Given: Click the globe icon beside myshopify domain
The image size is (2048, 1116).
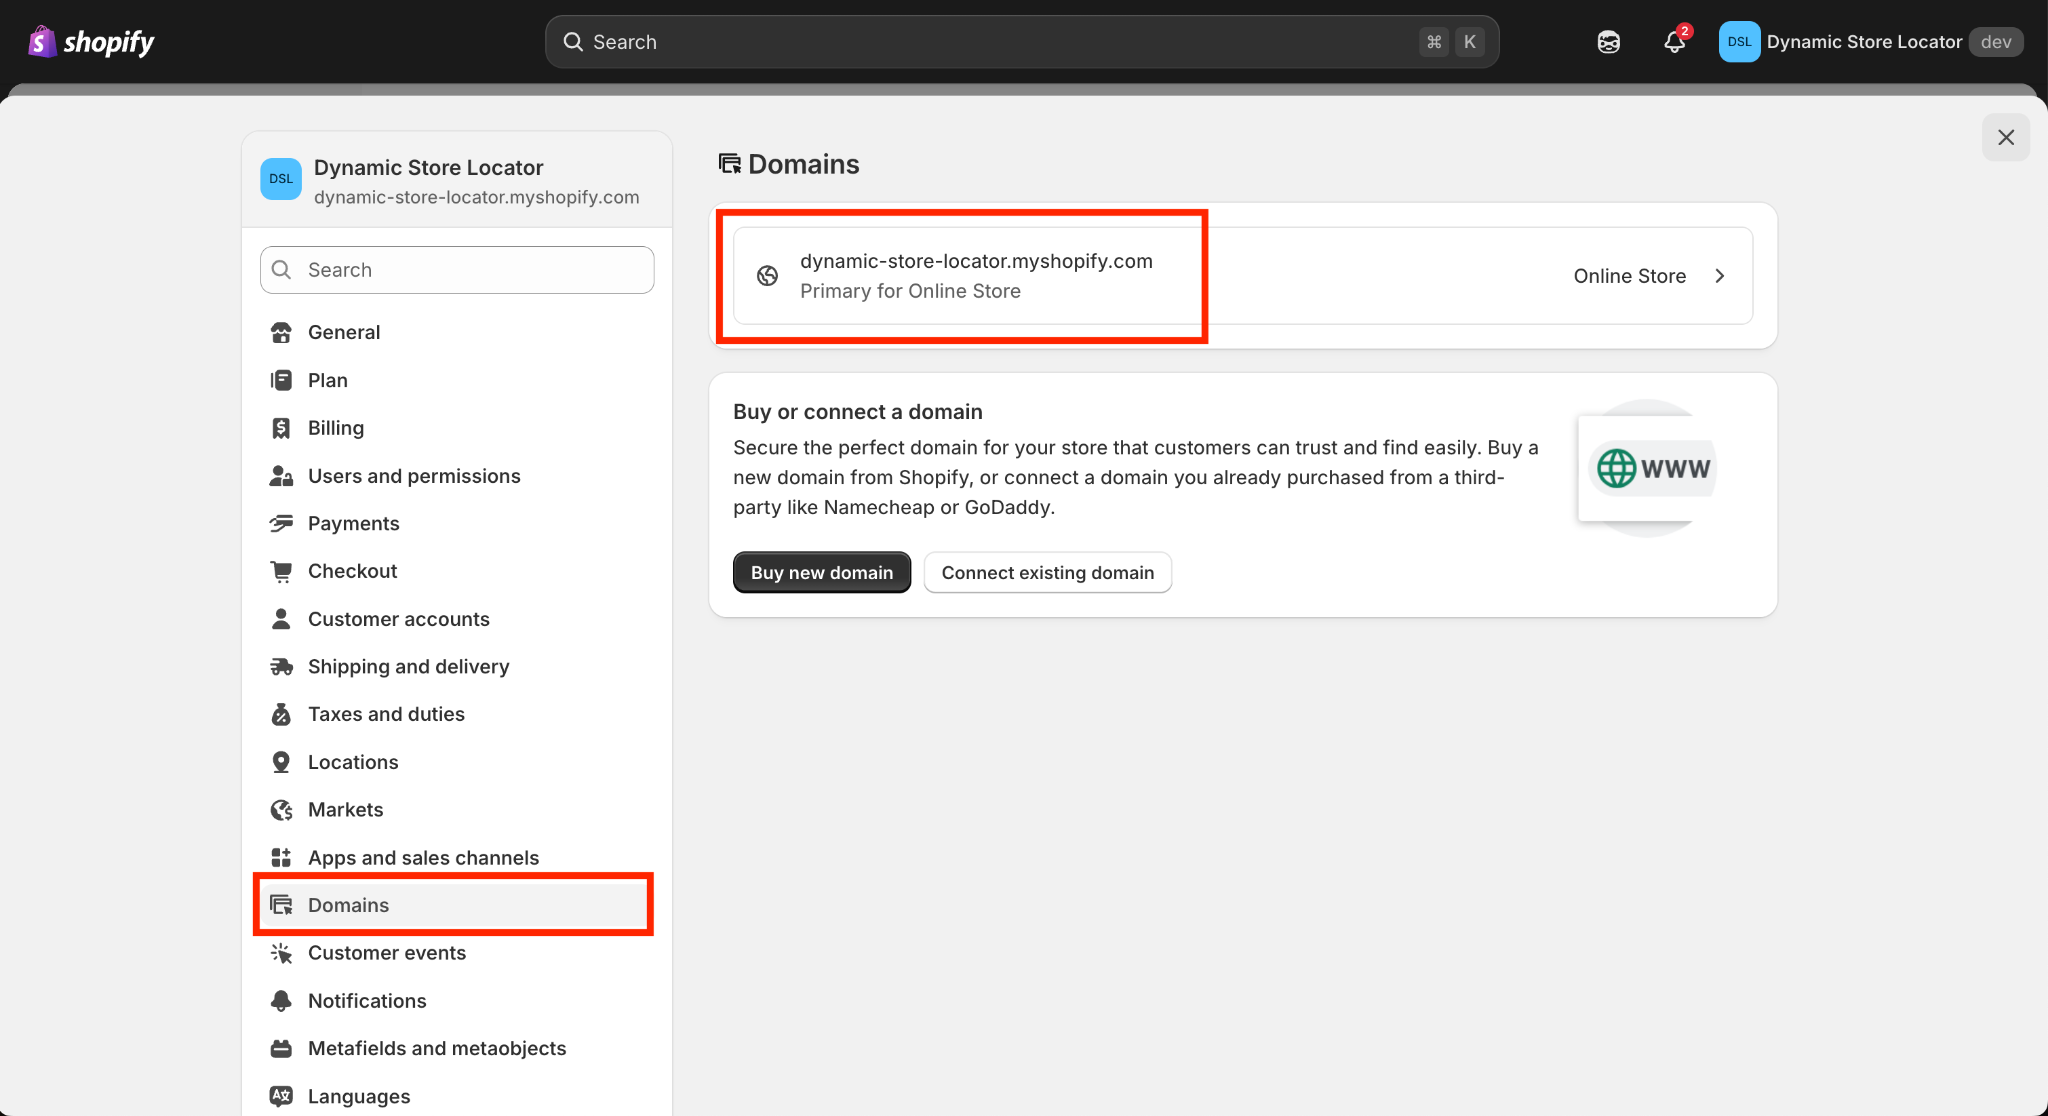Looking at the screenshot, I should coord(767,276).
